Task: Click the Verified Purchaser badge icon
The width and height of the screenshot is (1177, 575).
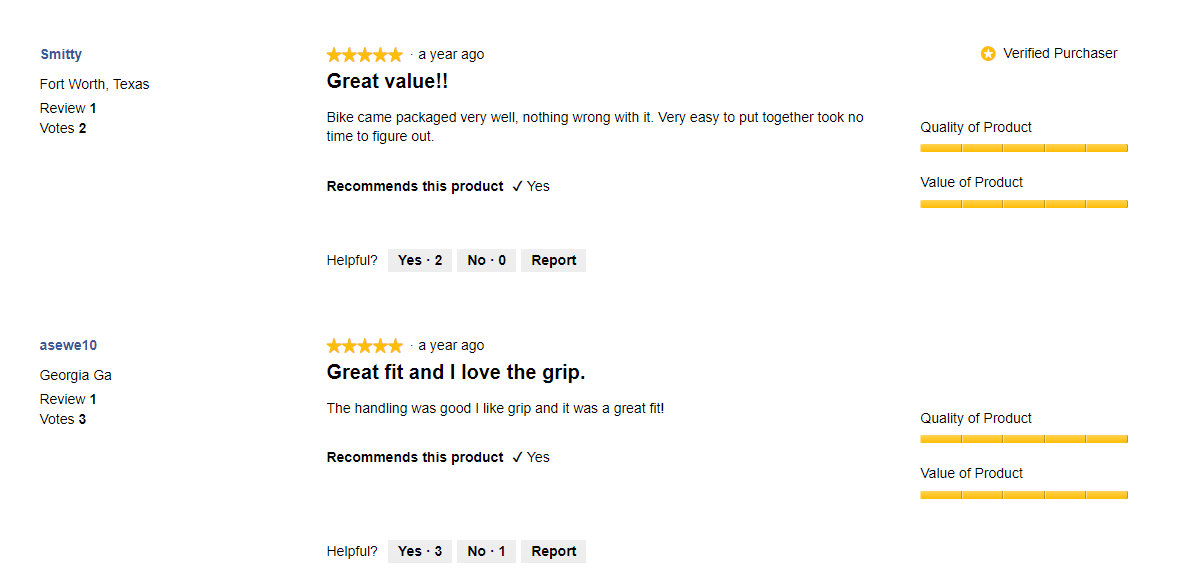Action: [x=988, y=54]
